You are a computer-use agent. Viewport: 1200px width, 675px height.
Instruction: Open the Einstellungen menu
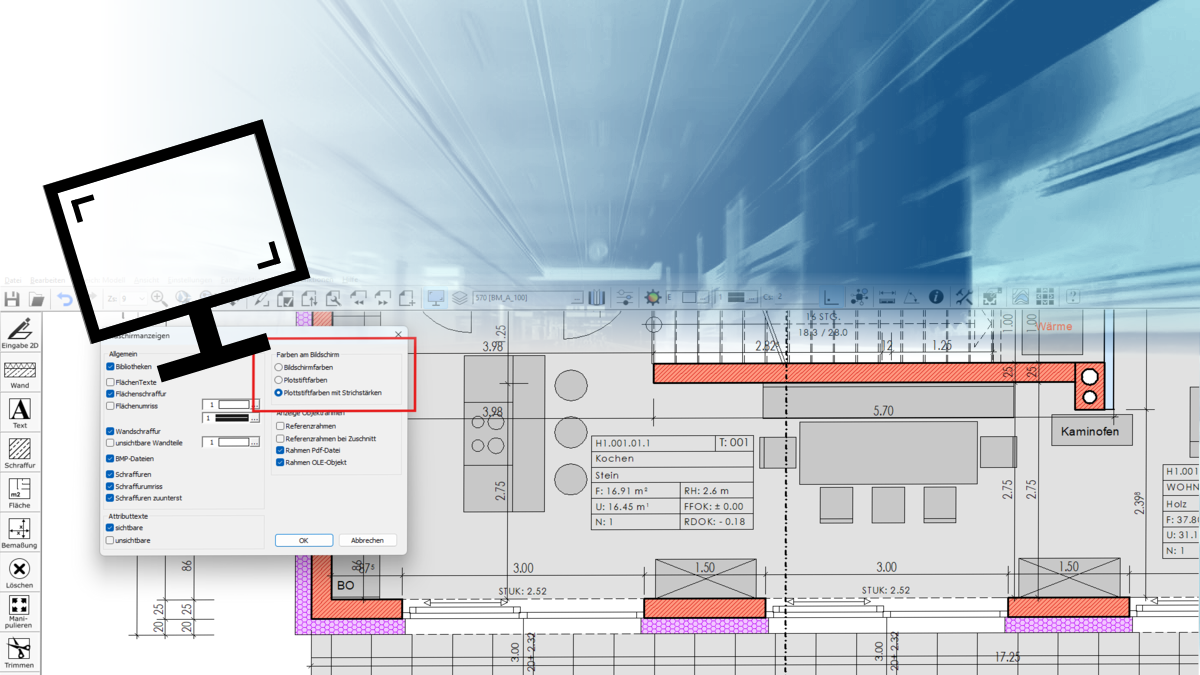pyautogui.click(x=191, y=280)
